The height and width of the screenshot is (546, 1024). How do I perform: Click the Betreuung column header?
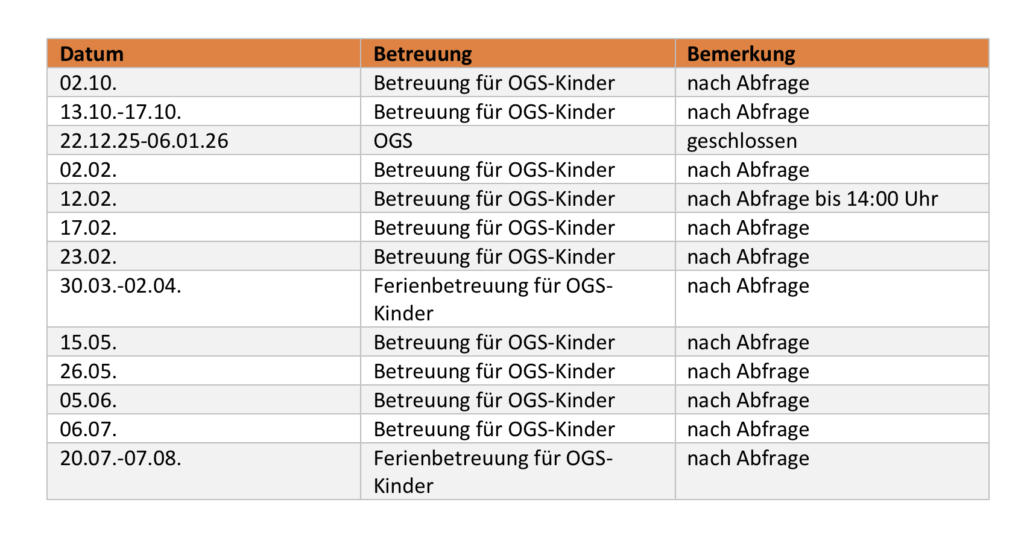tap(422, 54)
